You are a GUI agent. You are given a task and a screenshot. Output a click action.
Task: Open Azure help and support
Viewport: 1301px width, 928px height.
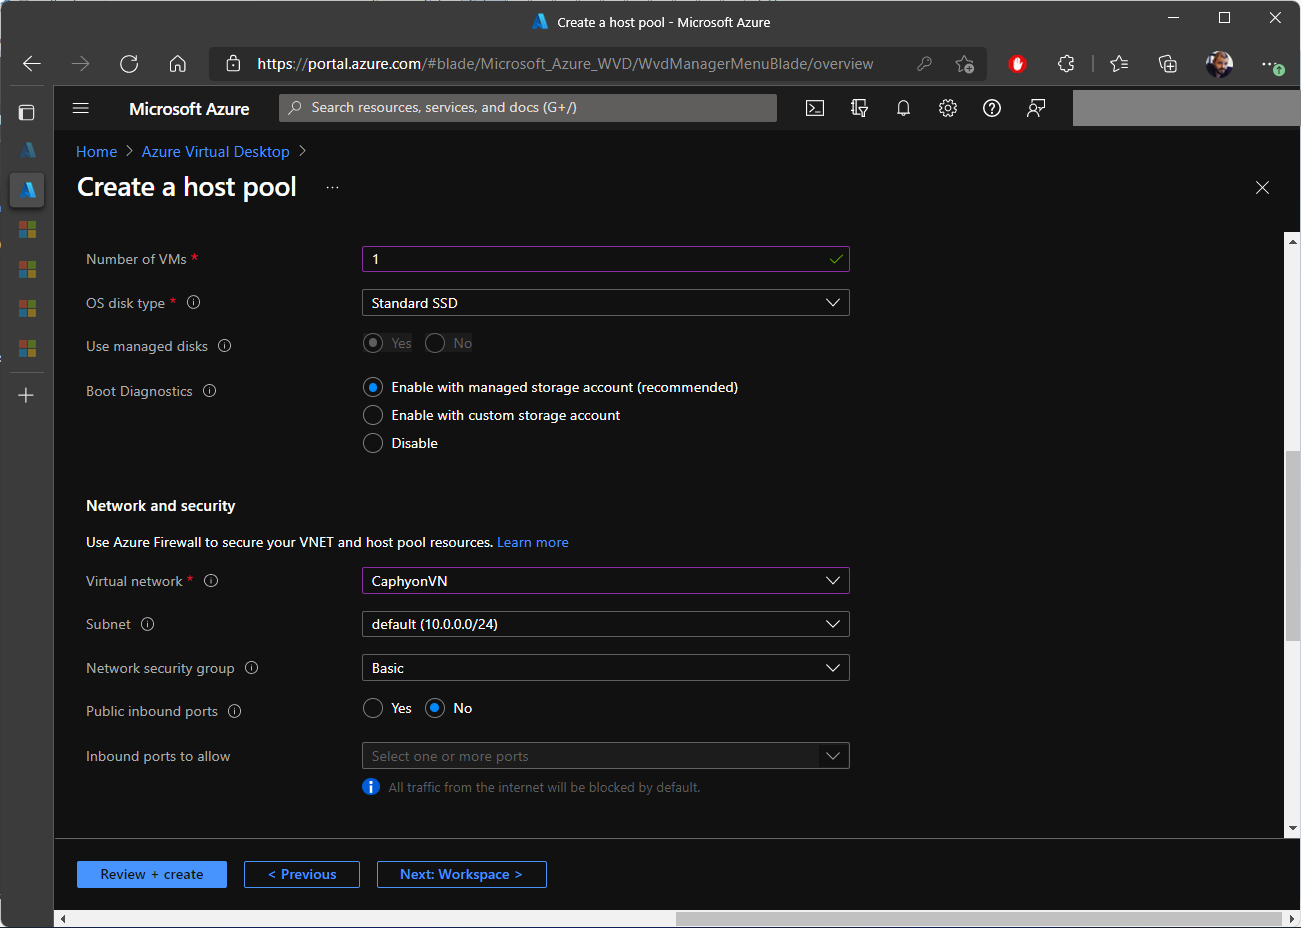pyautogui.click(x=992, y=108)
